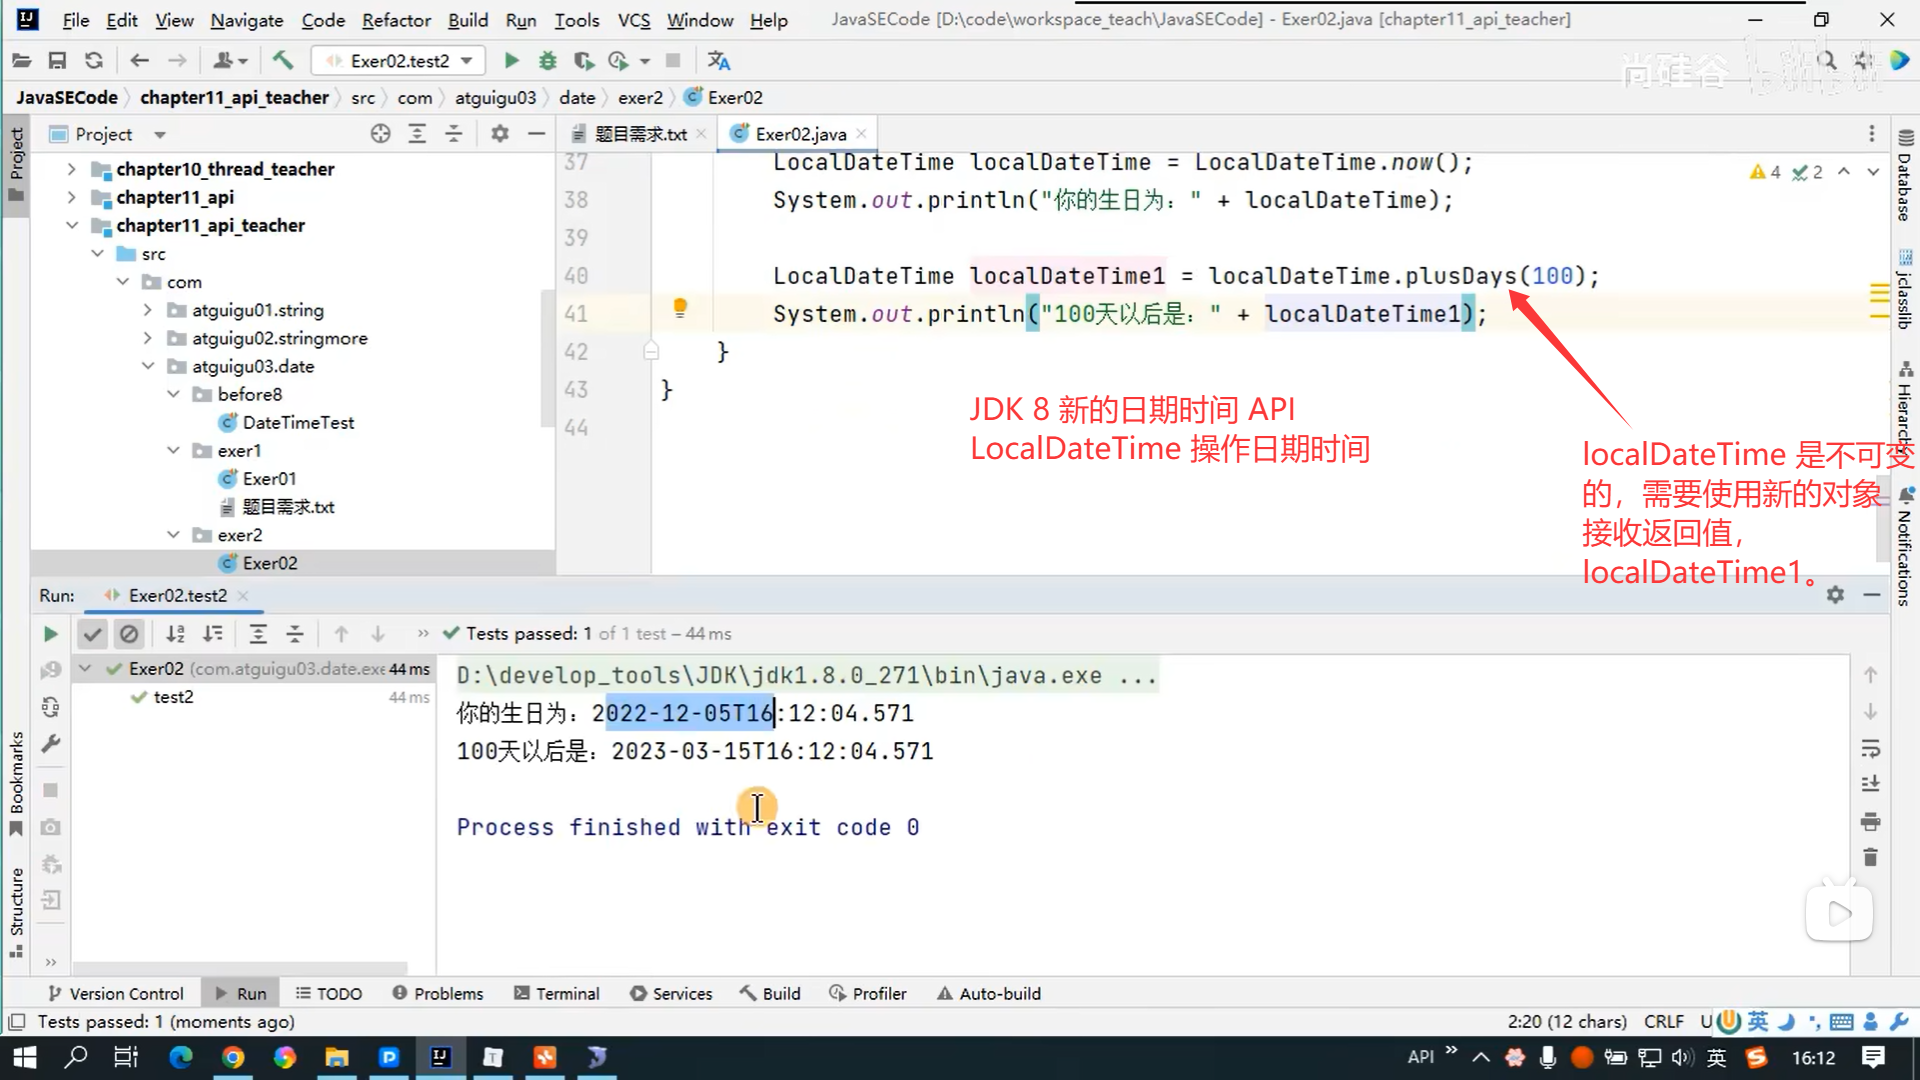Open the Problems tool window
The width and height of the screenshot is (1920, 1080).
438,993
